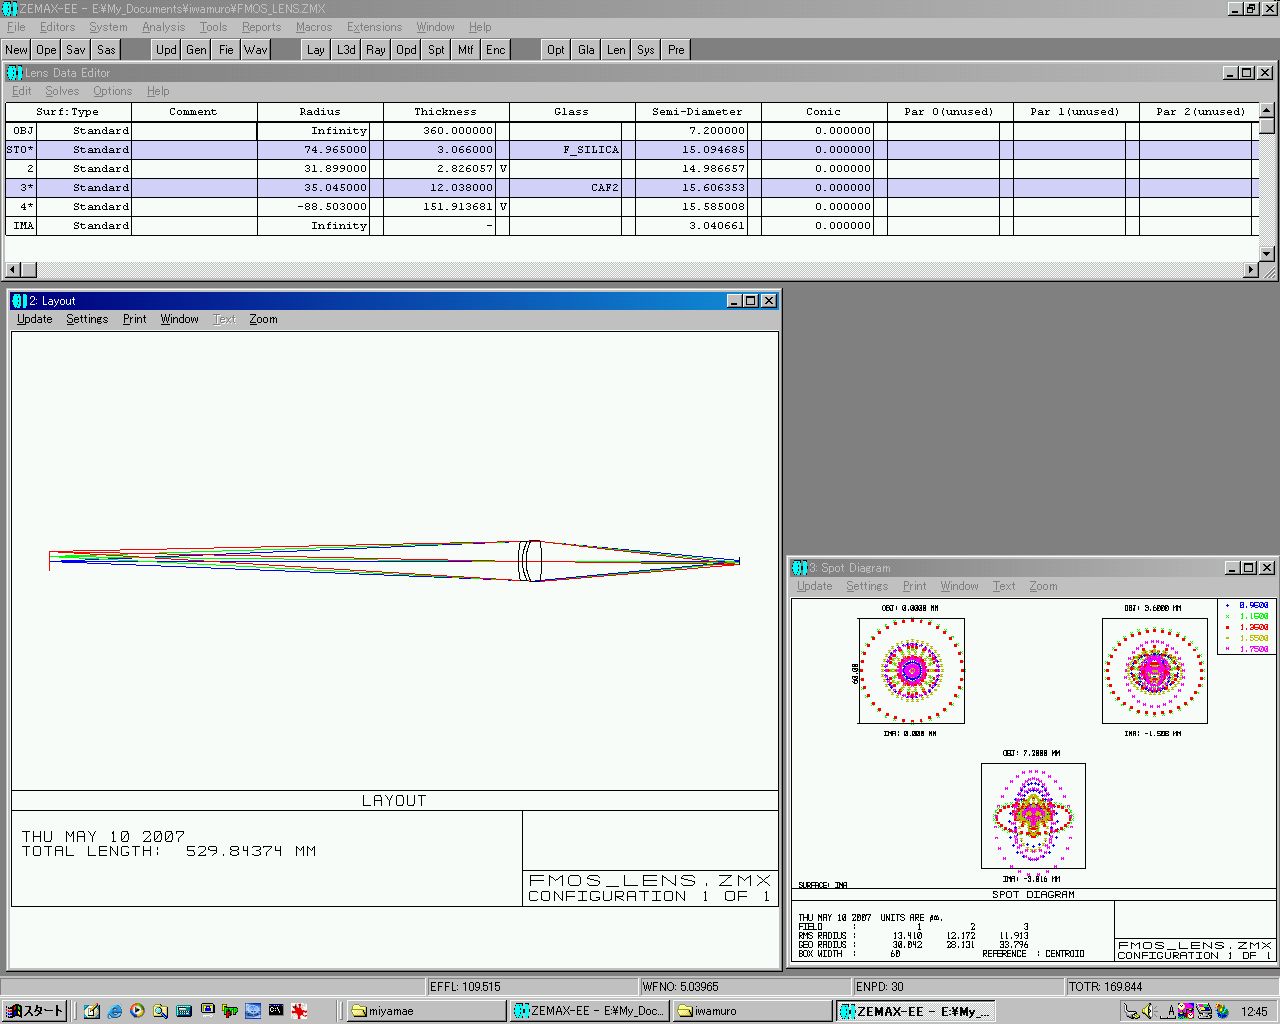The width and height of the screenshot is (1280, 1024).
Task: Open the Solves menu in Lens Data Editor
Action: [62, 91]
